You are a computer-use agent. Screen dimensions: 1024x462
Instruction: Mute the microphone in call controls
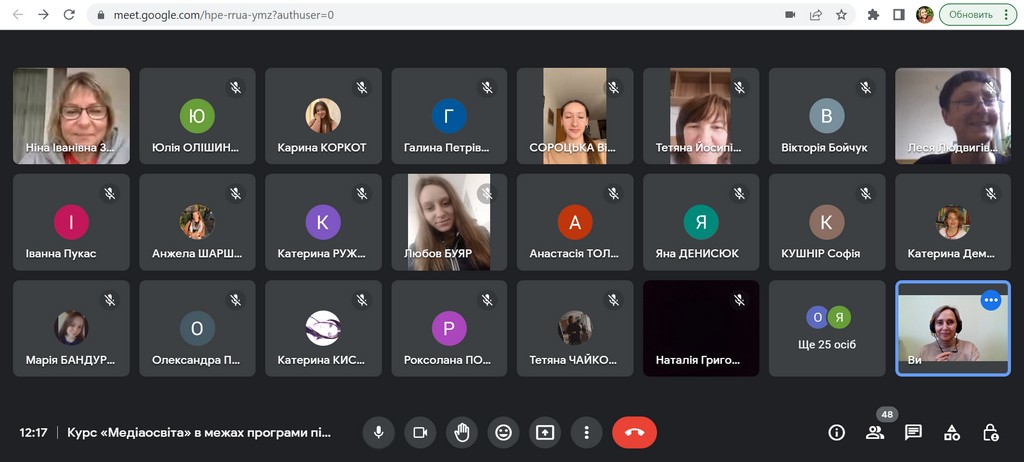coord(378,432)
